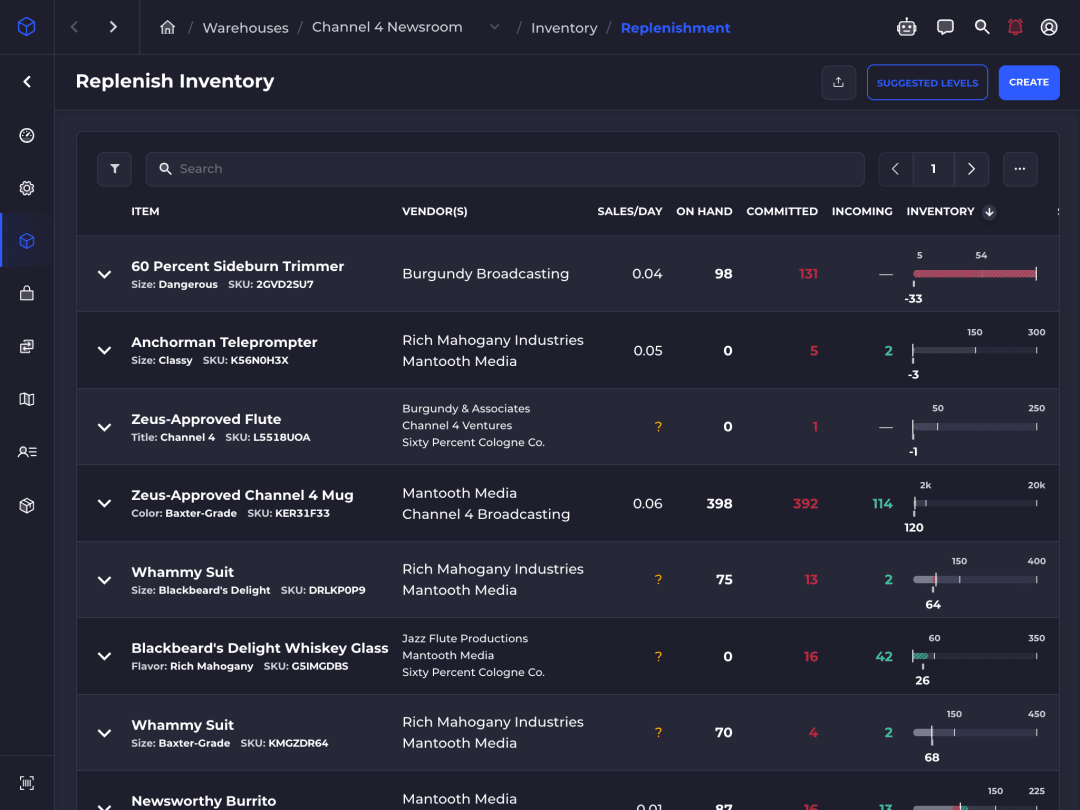Screen dimensions: 1080x810
Task: Expand the Anchorman Teleprompter row
Action: coord(104,351)
